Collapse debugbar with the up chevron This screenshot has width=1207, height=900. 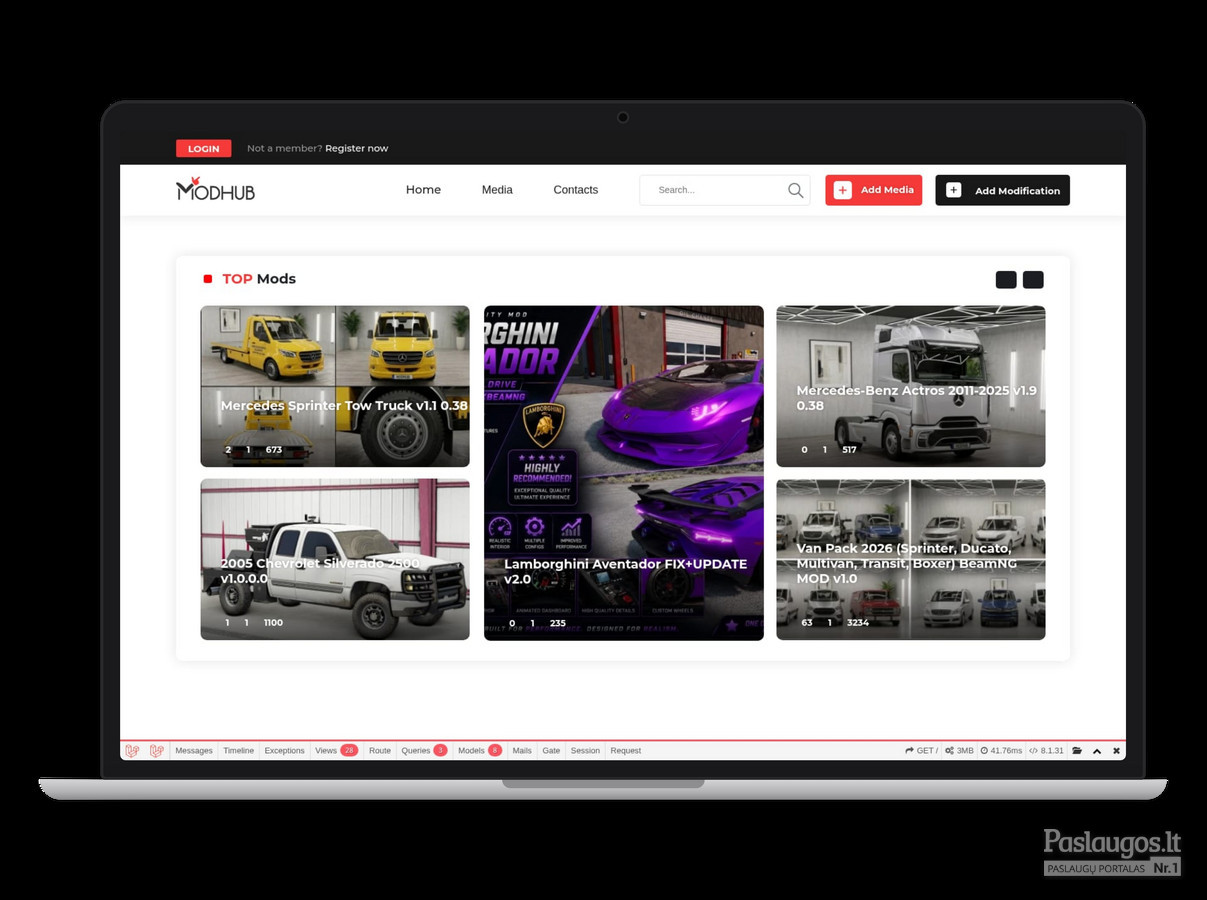pos(1097,751)
